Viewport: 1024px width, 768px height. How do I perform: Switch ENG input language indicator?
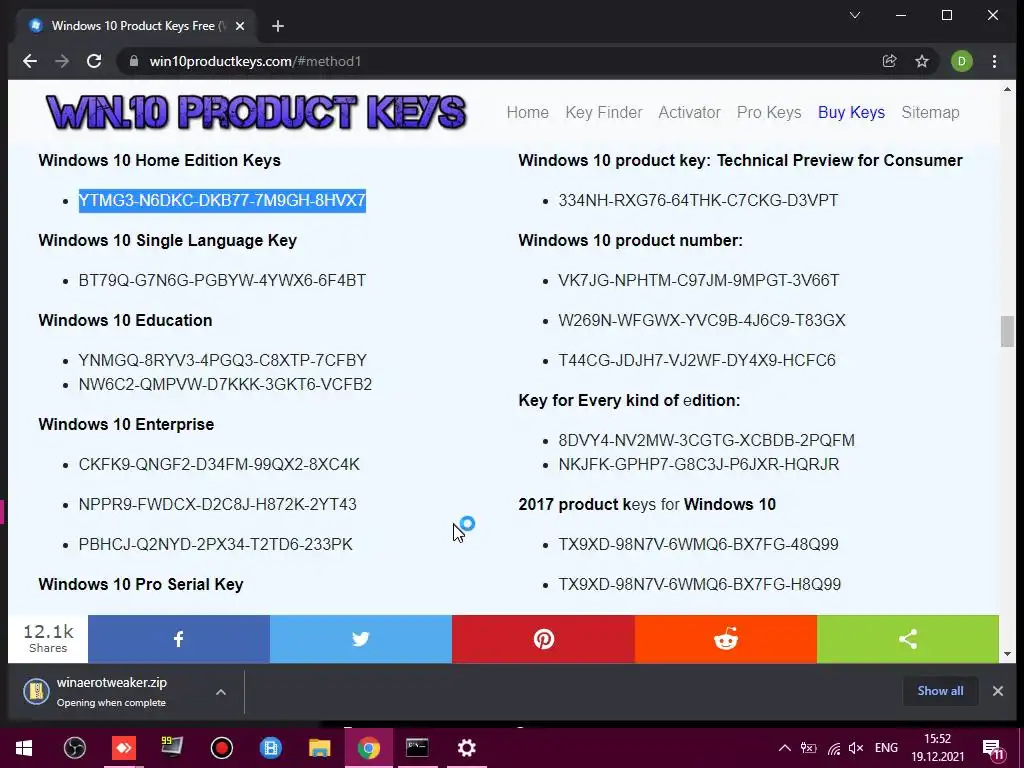point(886,748)
